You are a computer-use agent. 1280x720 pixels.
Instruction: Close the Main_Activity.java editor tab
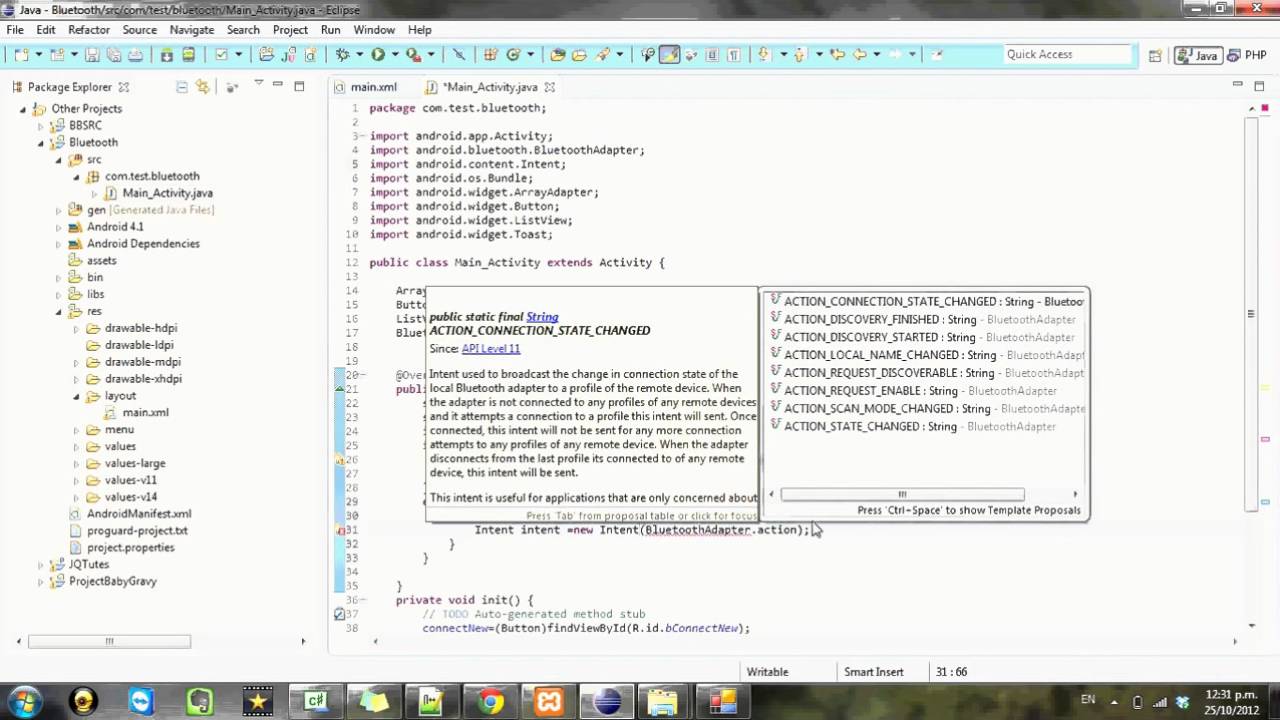coord(549,87)
